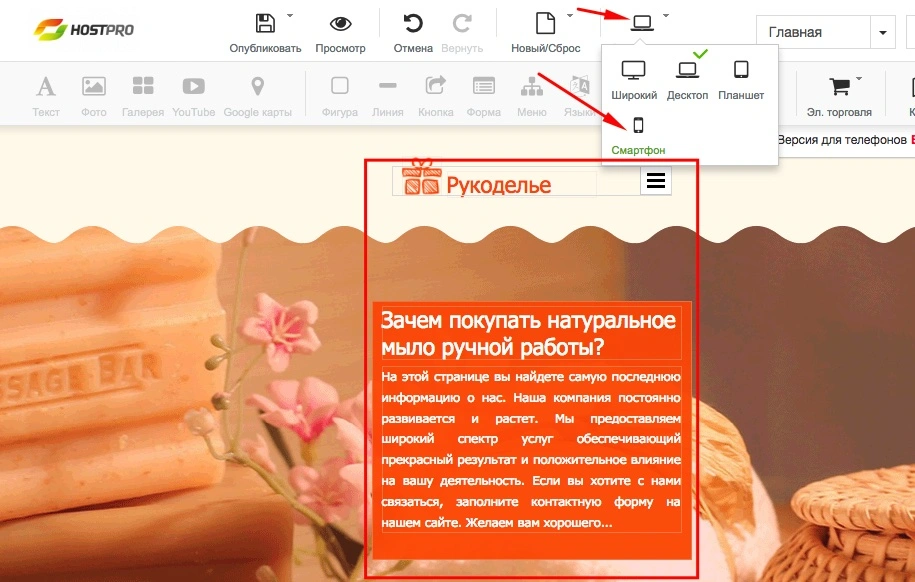Click the Опубликовать save icon
Screen dimensions: 915x582
[266, 24]
